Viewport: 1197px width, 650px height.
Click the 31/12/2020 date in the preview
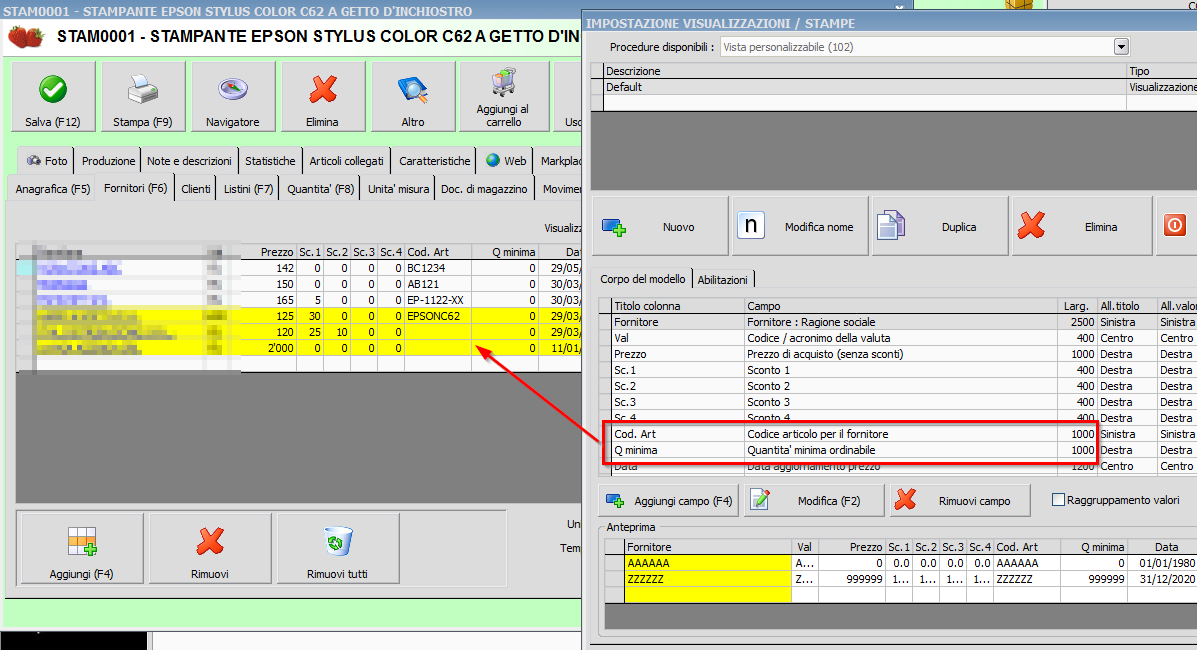[x=1166, y=579]
